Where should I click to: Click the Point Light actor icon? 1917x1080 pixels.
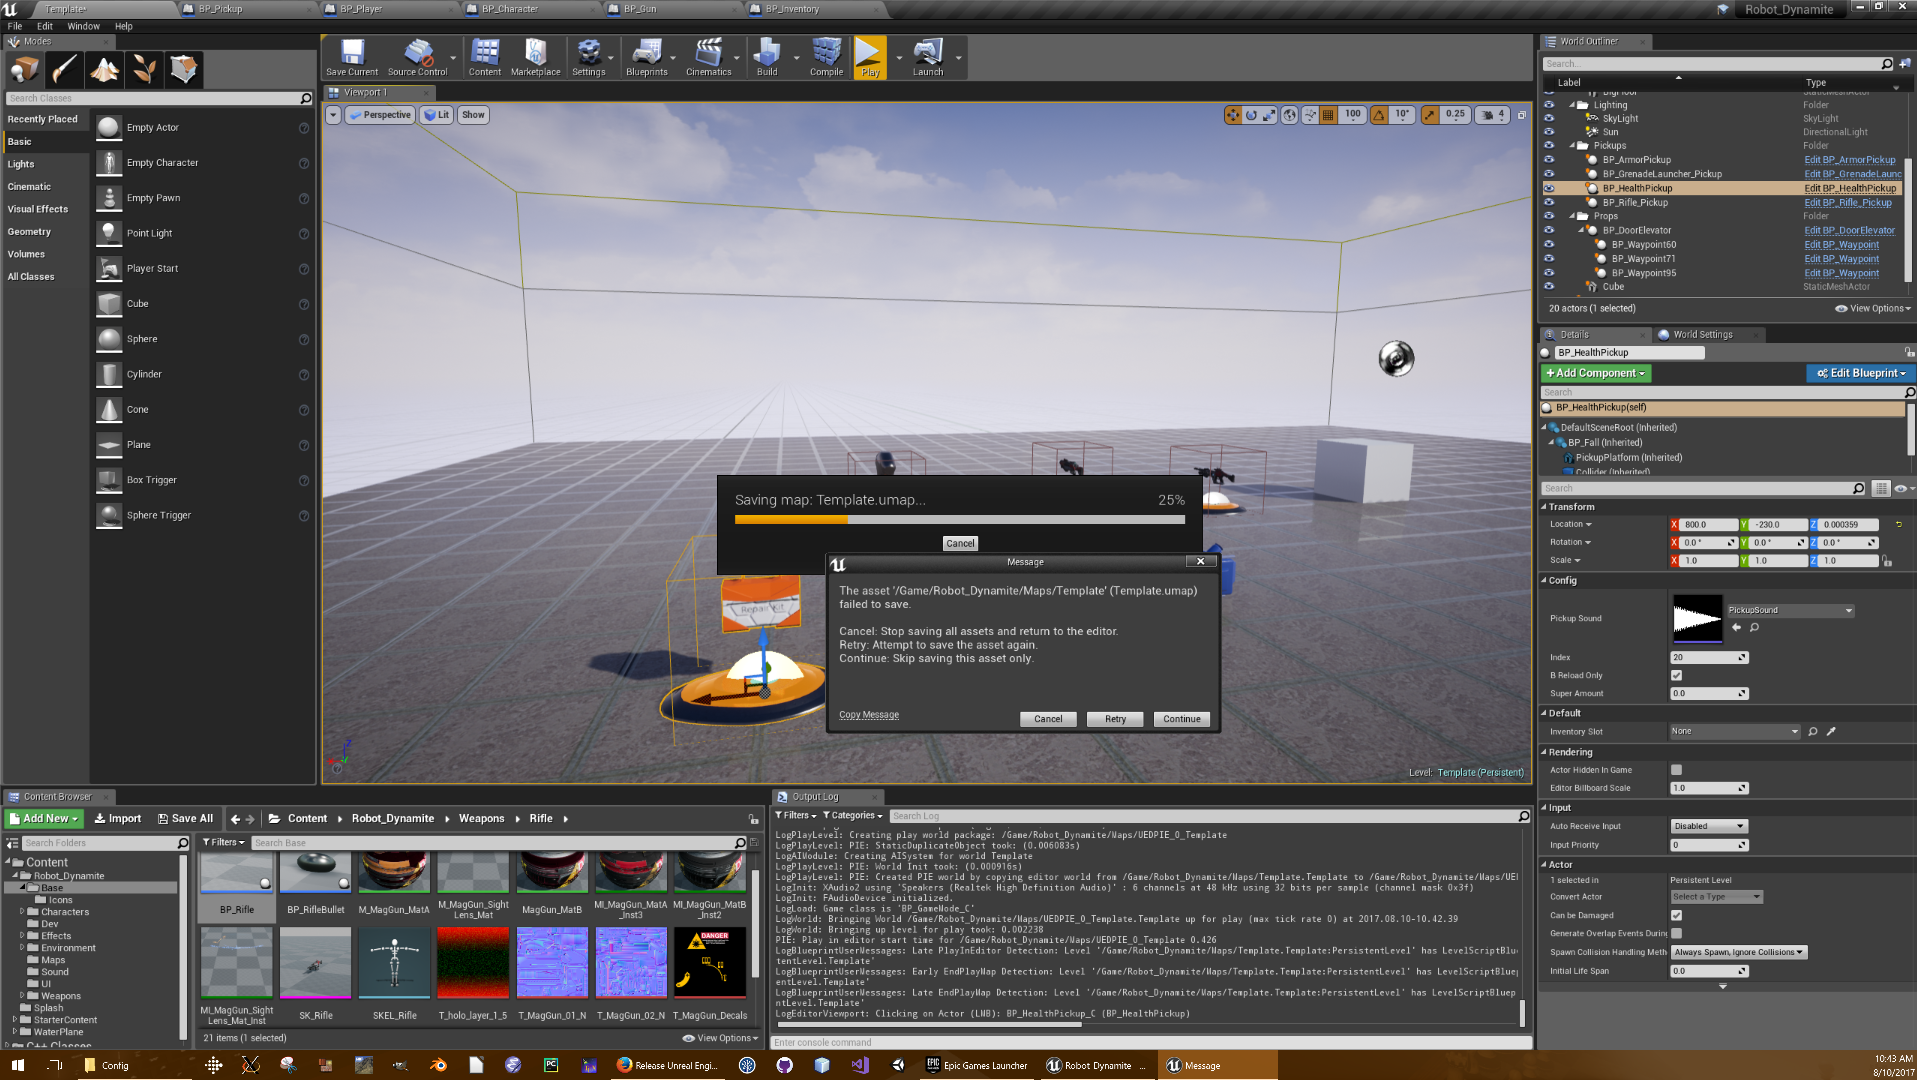(109, 233)
